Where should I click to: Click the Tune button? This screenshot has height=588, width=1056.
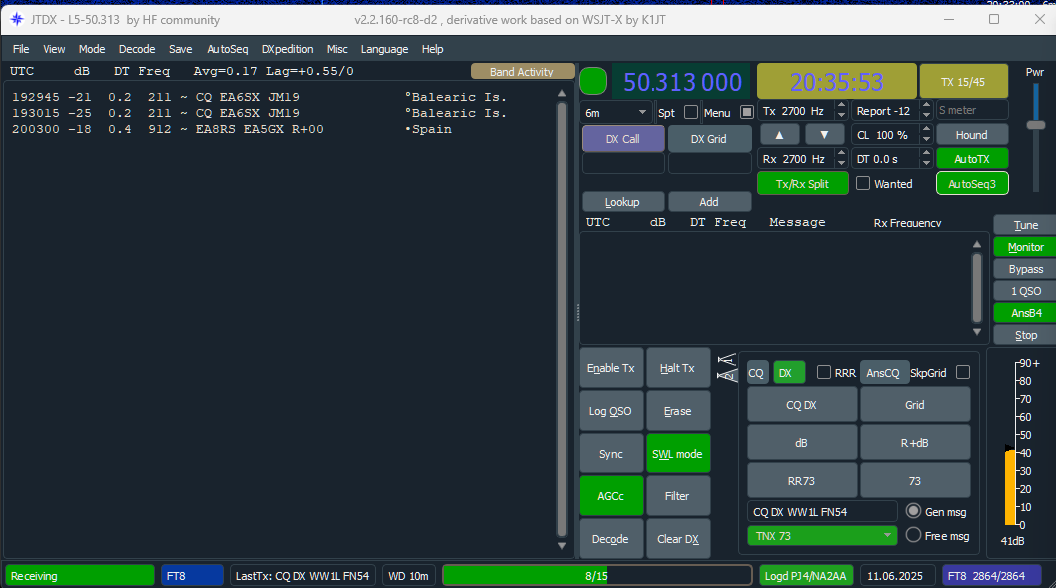coord(1025,225)
